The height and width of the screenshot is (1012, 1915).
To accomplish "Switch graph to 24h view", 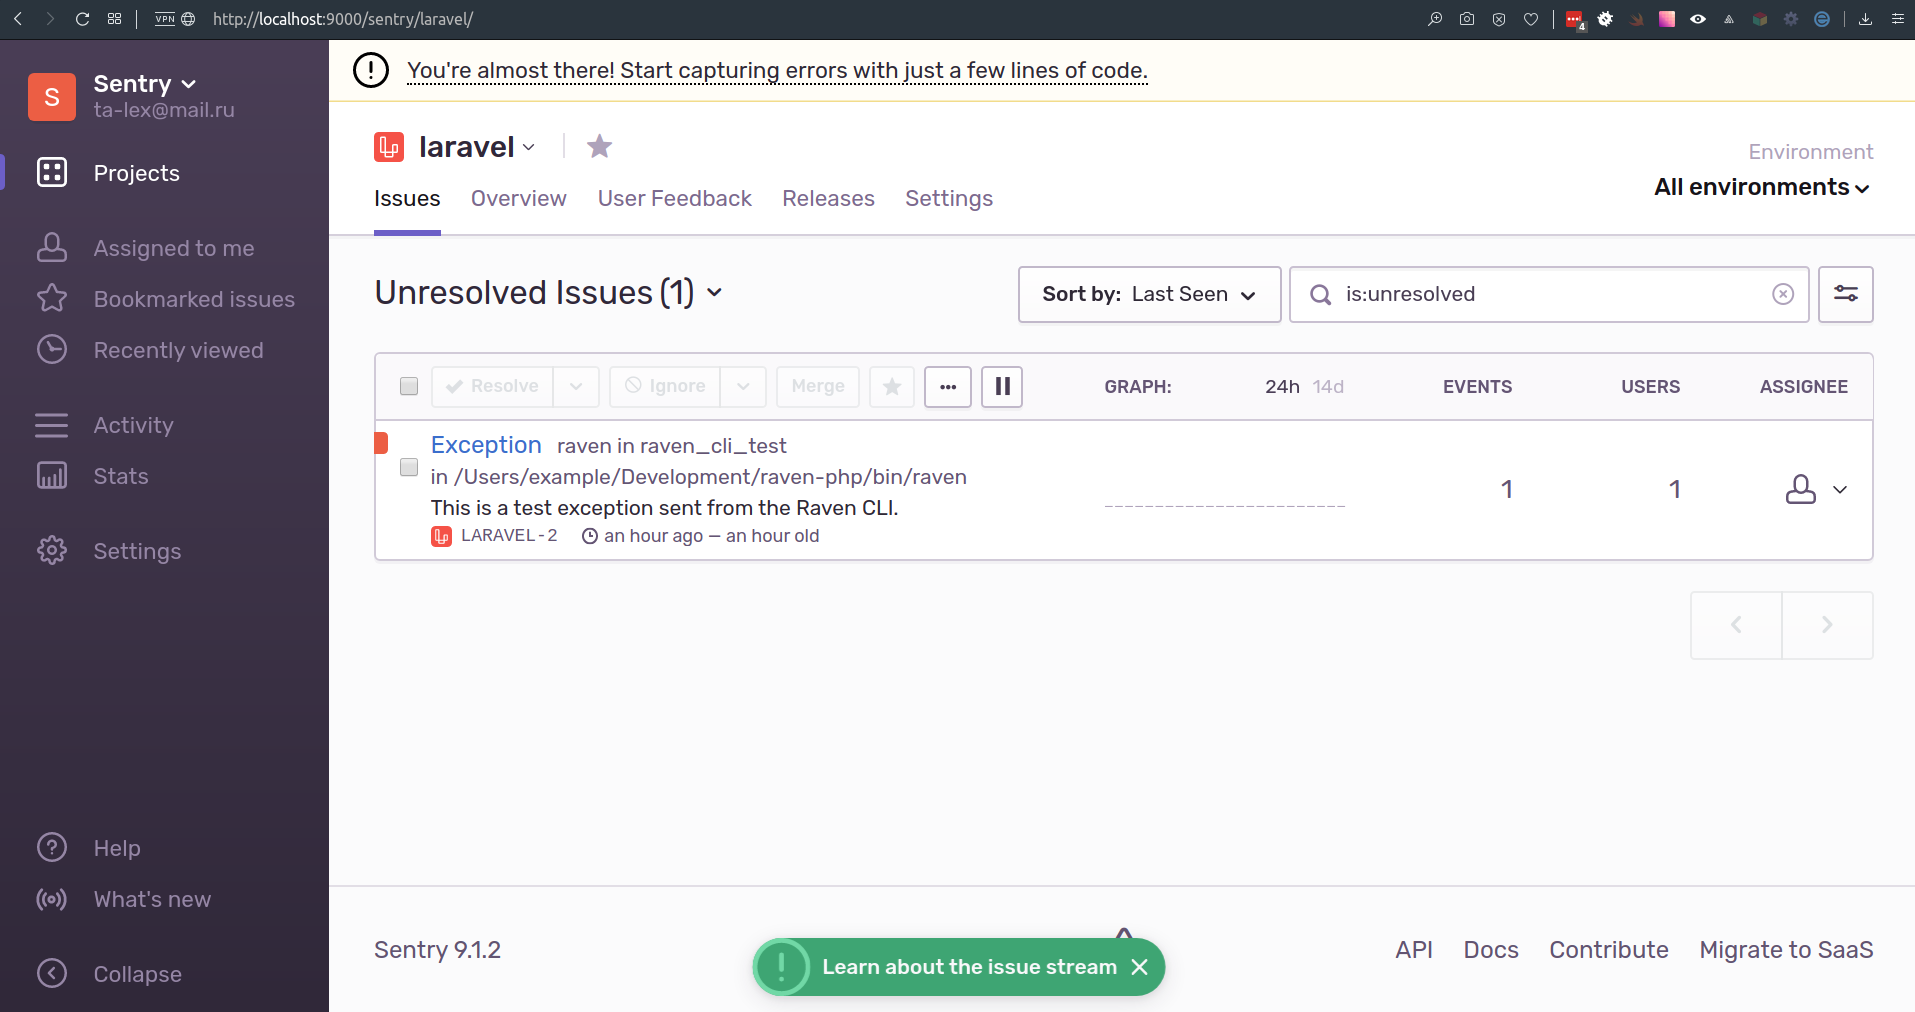I will (x=1282, y=387).
